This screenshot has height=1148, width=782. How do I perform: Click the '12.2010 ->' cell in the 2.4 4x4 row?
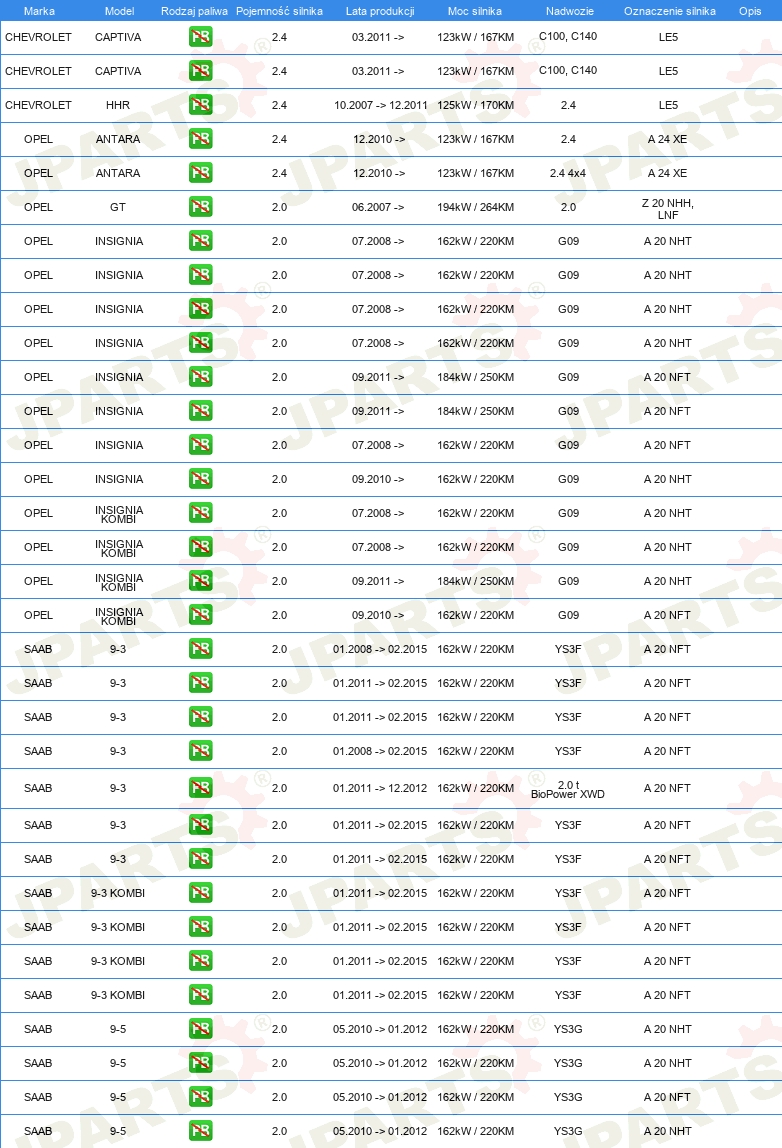pyautogui.click(x=379, y=173)
